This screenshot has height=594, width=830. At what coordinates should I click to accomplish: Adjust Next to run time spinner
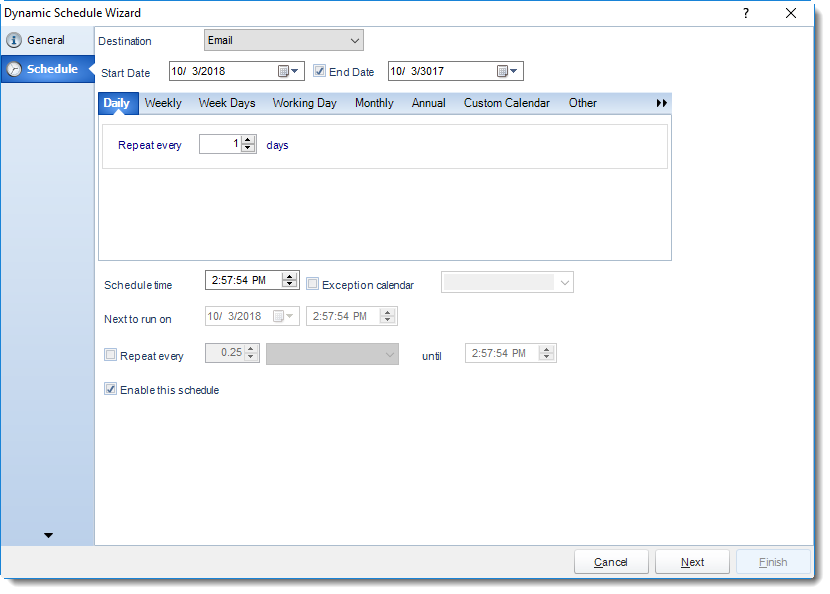387,316
